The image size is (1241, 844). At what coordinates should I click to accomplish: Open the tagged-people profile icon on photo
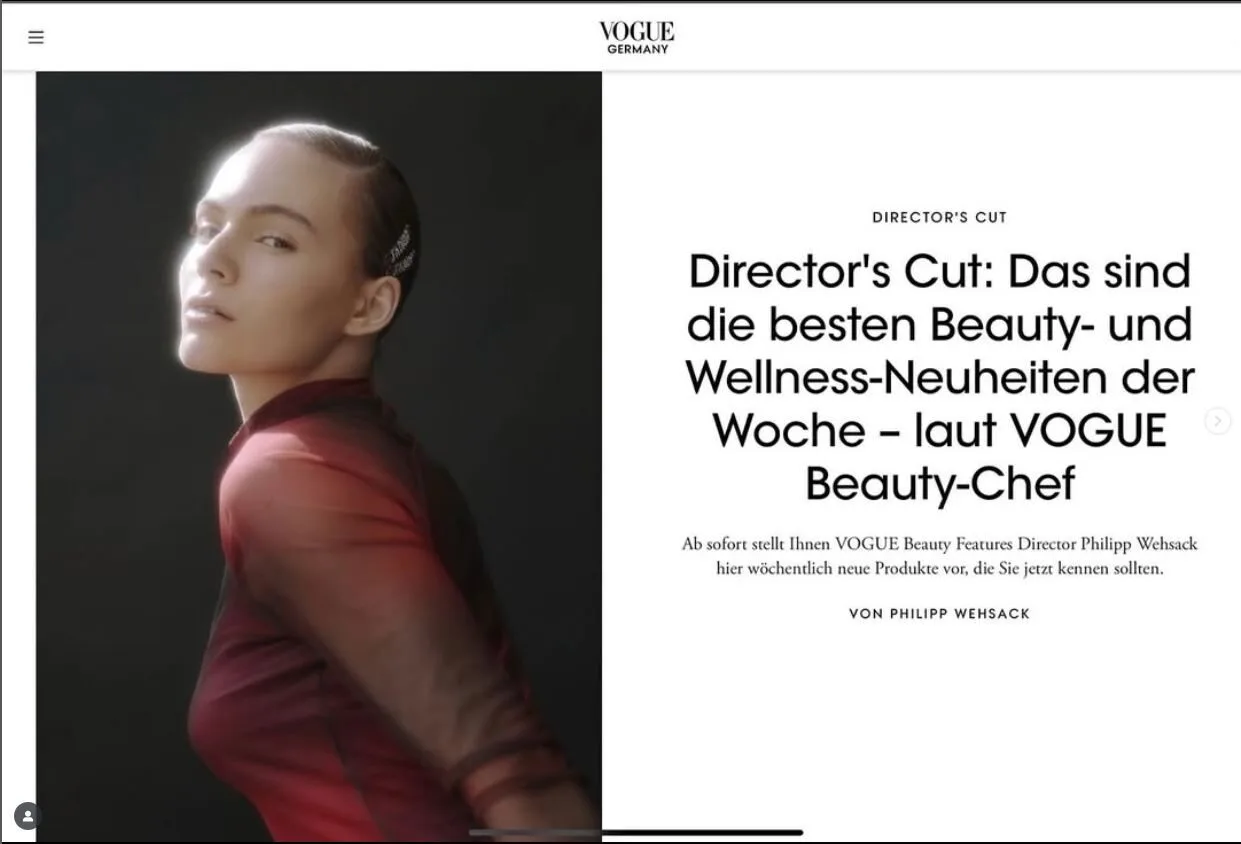[28, 816]
